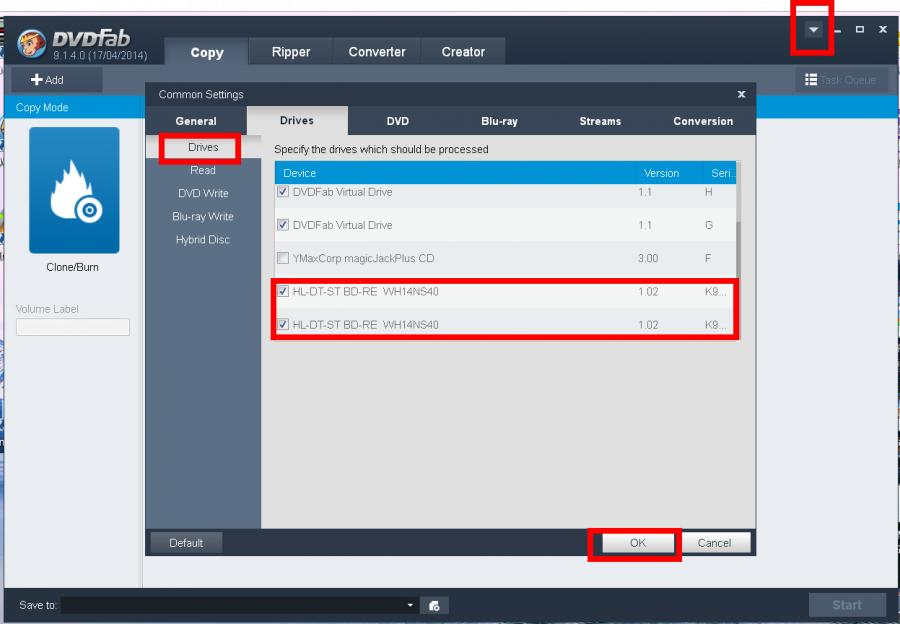Click the Seri... column header
Image resolution: width=900 pixels, height=624 pixels.
(x=720, y=173)
